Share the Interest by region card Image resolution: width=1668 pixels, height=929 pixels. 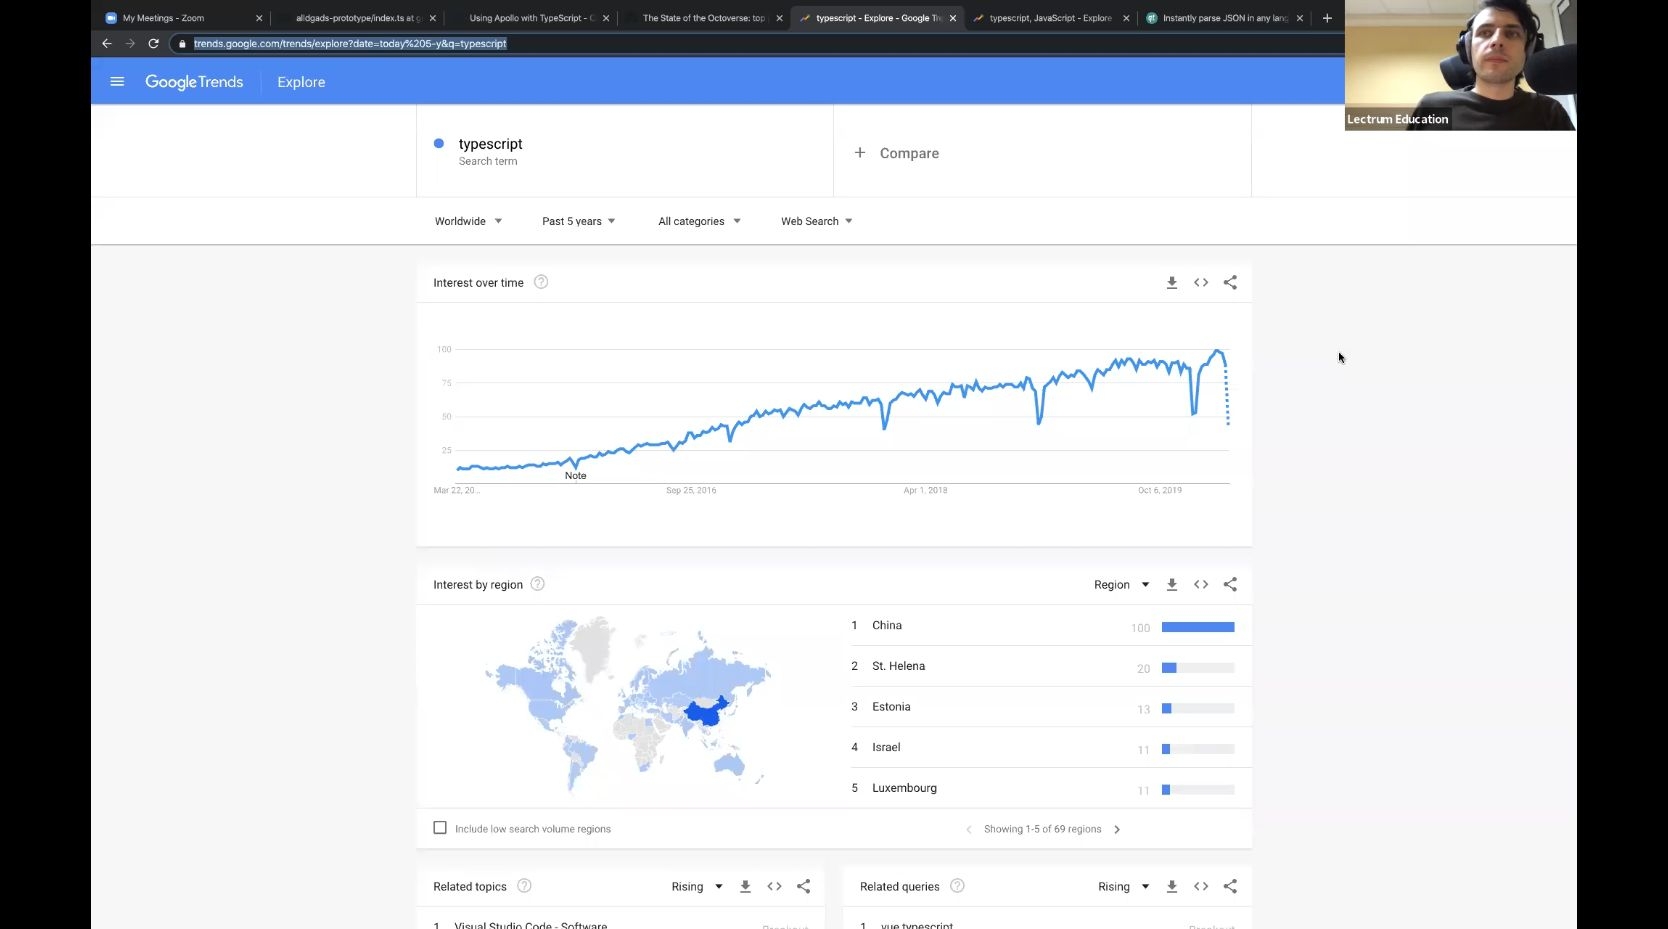(1230, 585)
